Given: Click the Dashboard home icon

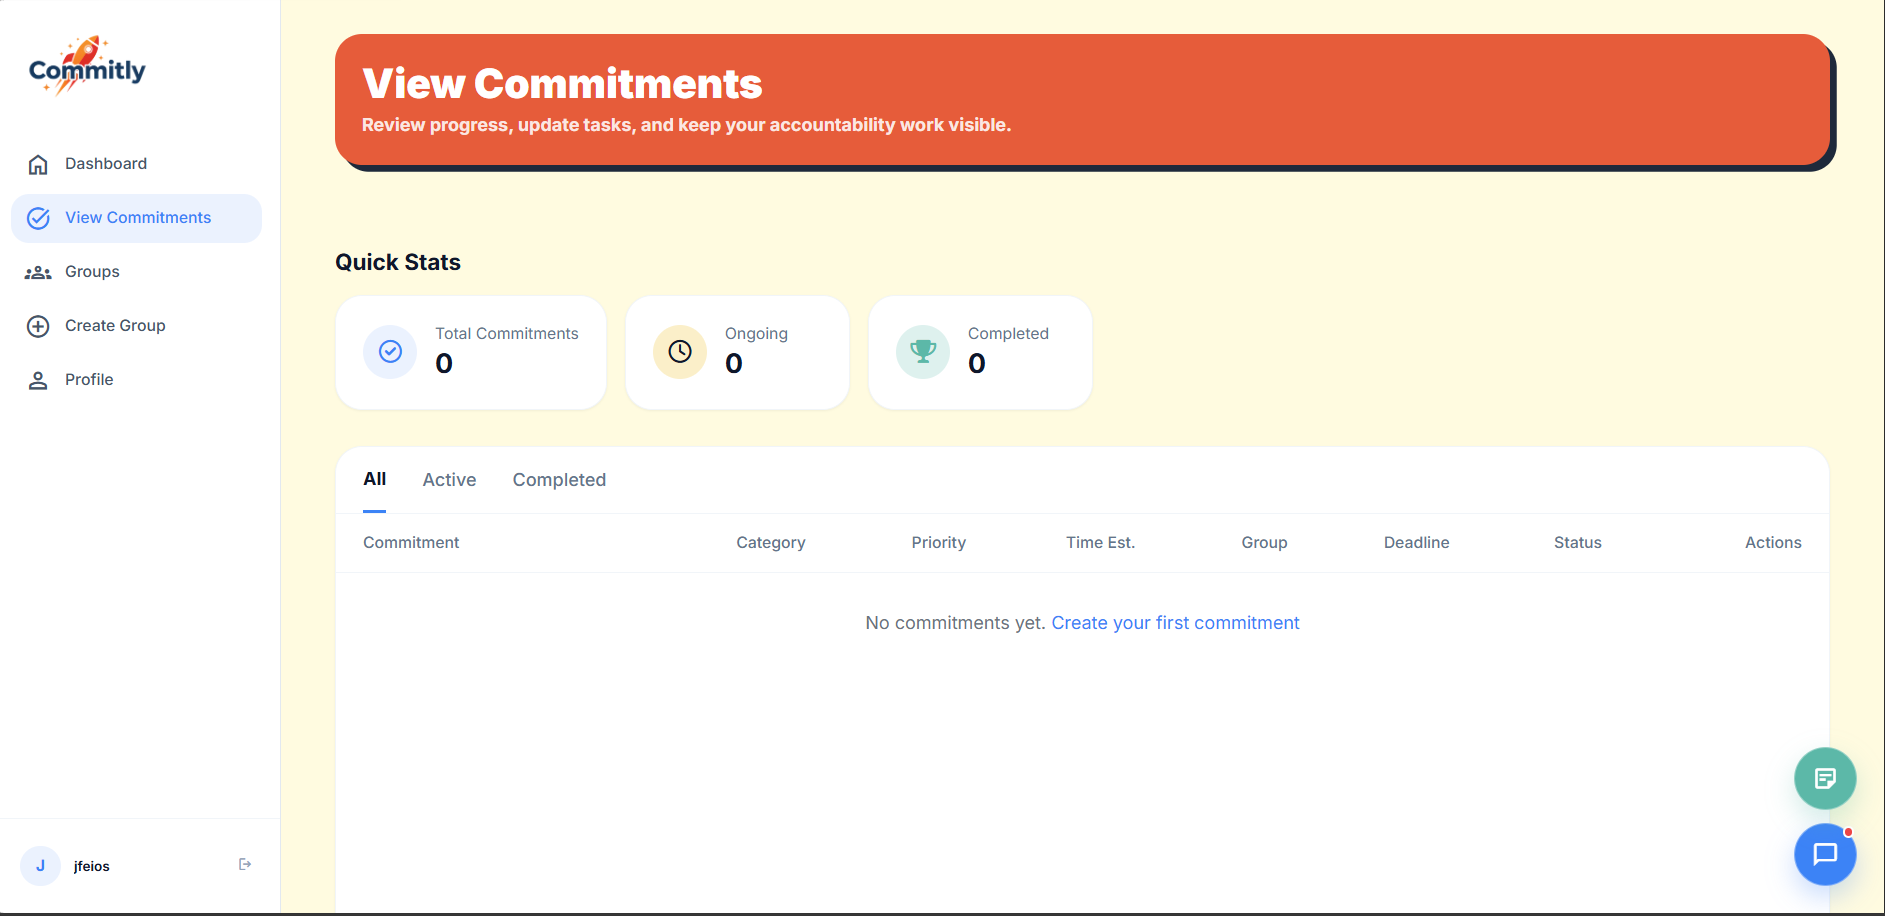Looking at the screenshot, I should pyautogui.click(x=38, y=164).
